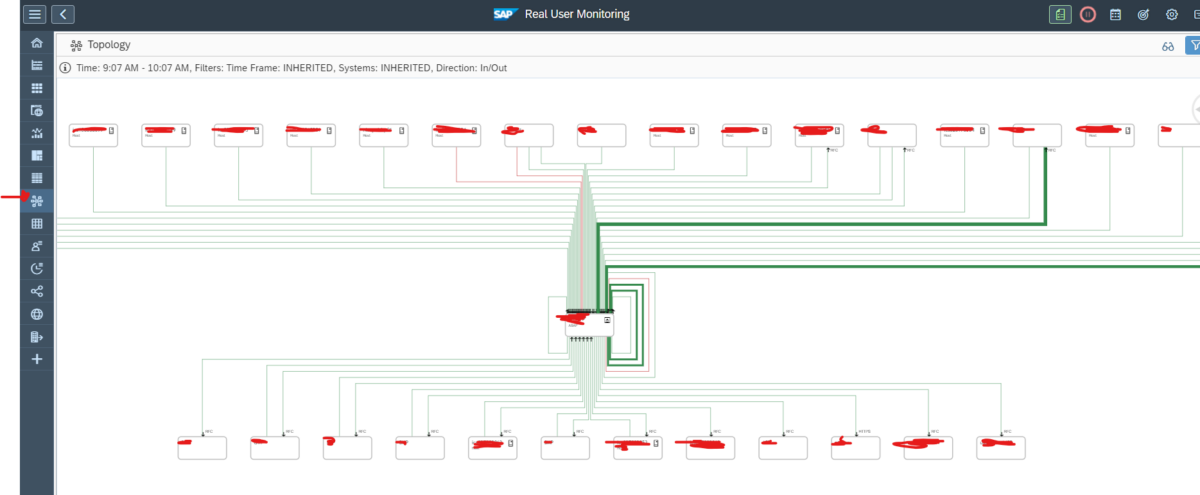
Task: Click the bar chart icon in the sidebar
Action: pyautogui.click(x=37, y=133)
